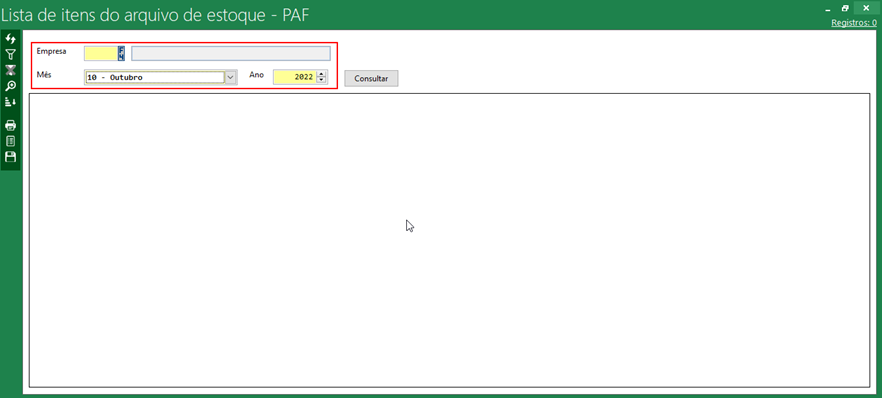
Task: Click the refresh arrows sidebar icon
Action: 10,39
